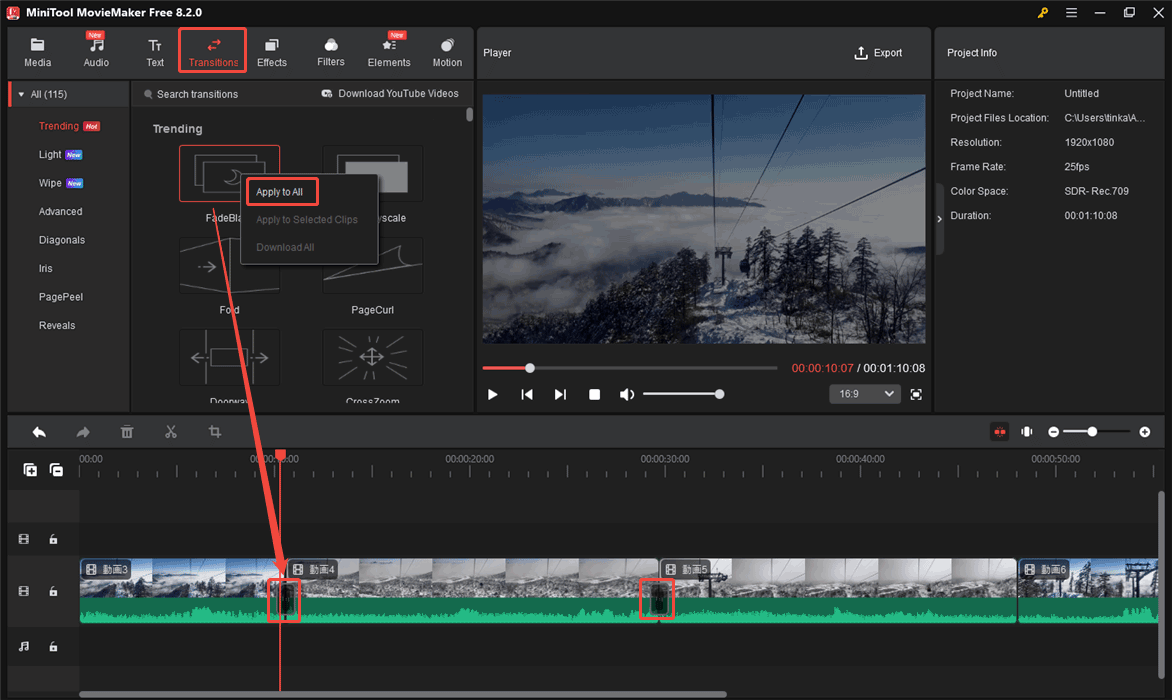
Task: Zoom in the timeline
Action: point(1144,432)
